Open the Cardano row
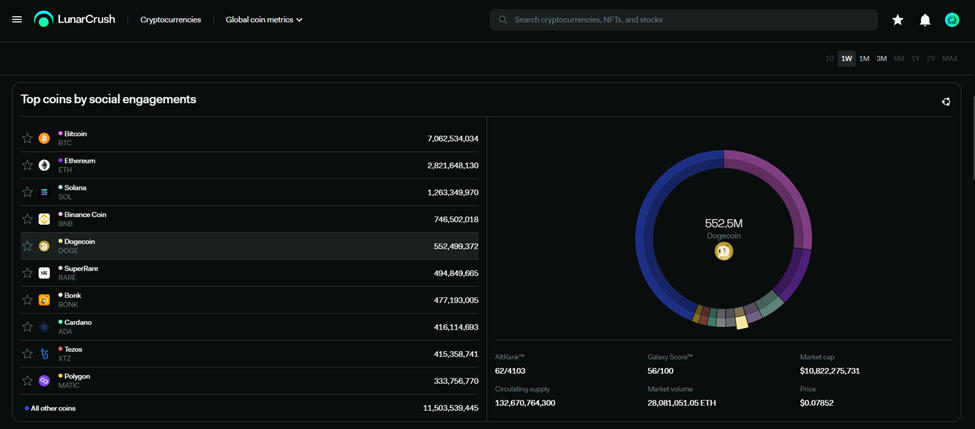 [x=250, y=327]
